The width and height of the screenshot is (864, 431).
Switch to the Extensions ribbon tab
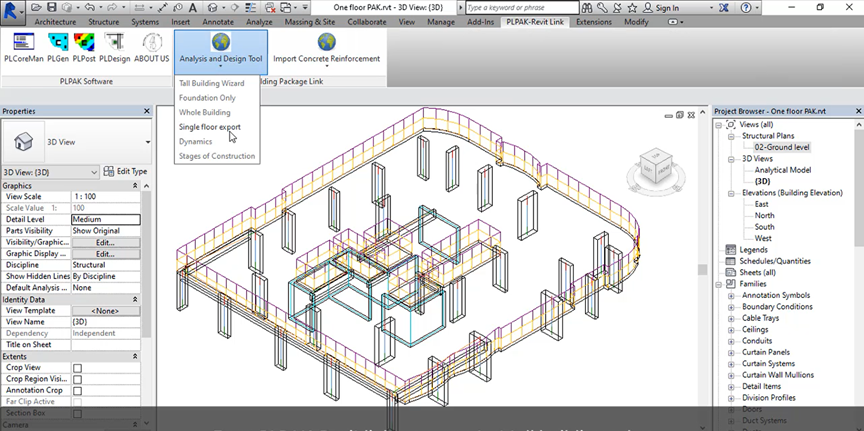click(x=594, y=22)
